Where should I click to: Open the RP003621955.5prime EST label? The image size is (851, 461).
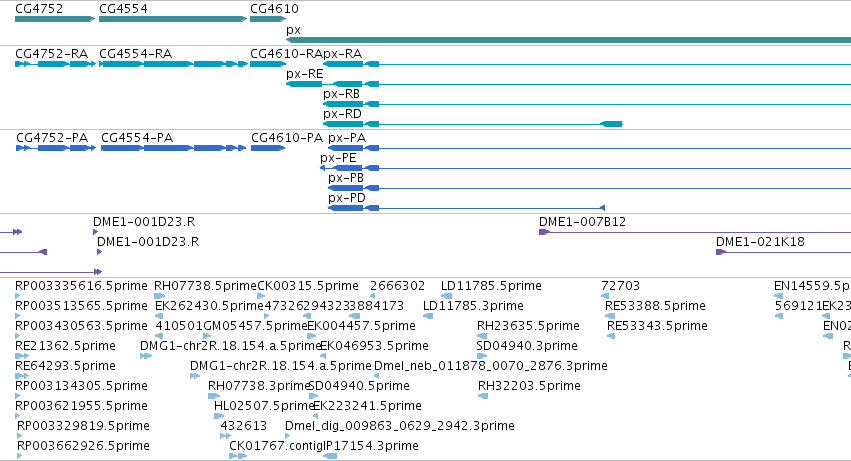[x=81, y=407]
